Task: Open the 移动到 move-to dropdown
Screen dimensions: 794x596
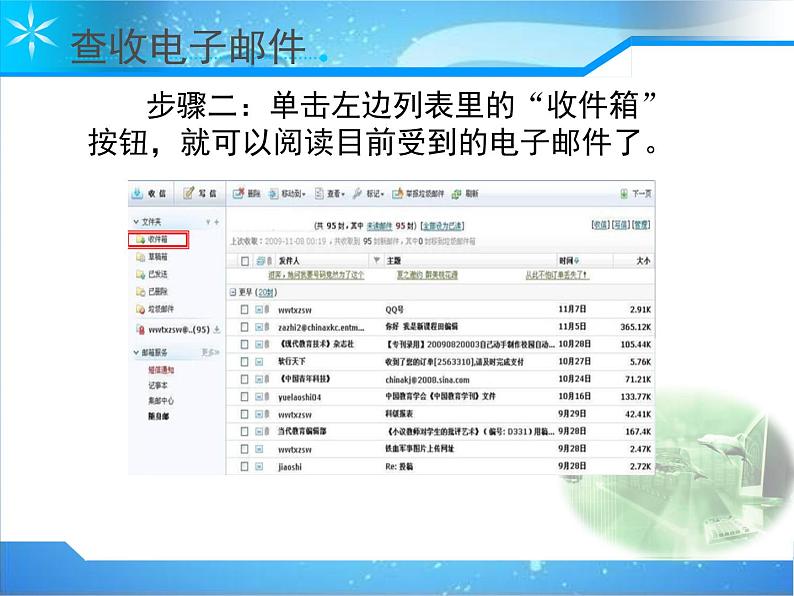Action: [288, 193]
